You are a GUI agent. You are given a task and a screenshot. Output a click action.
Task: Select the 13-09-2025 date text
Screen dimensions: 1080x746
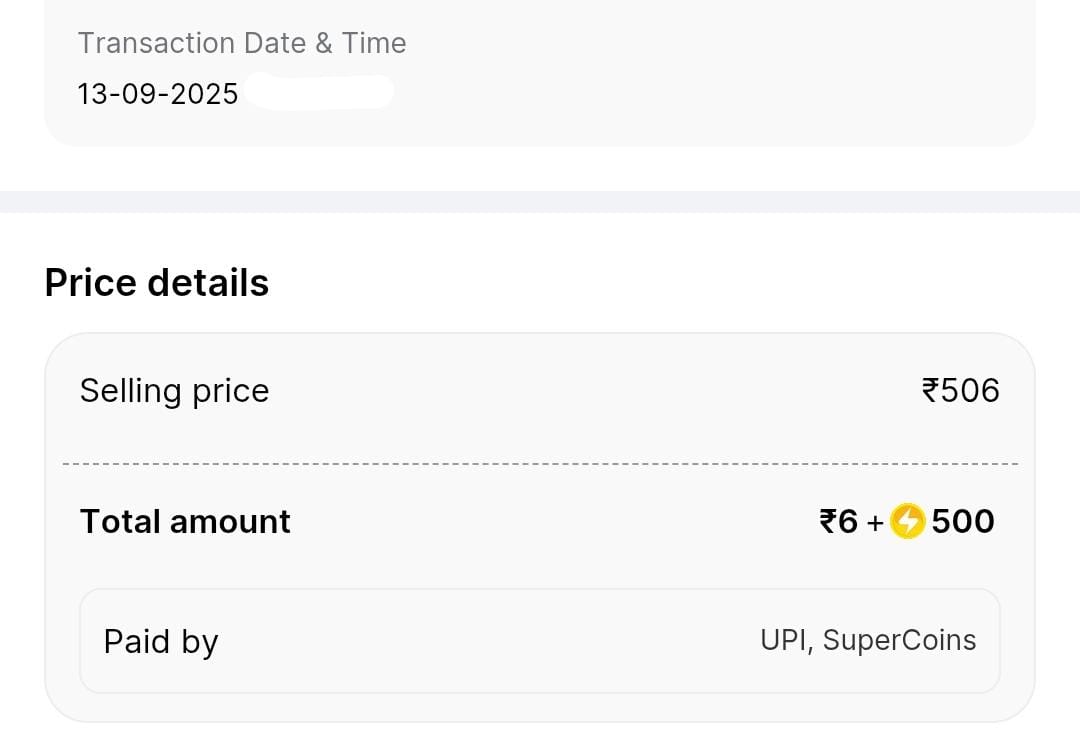point(158,94)
